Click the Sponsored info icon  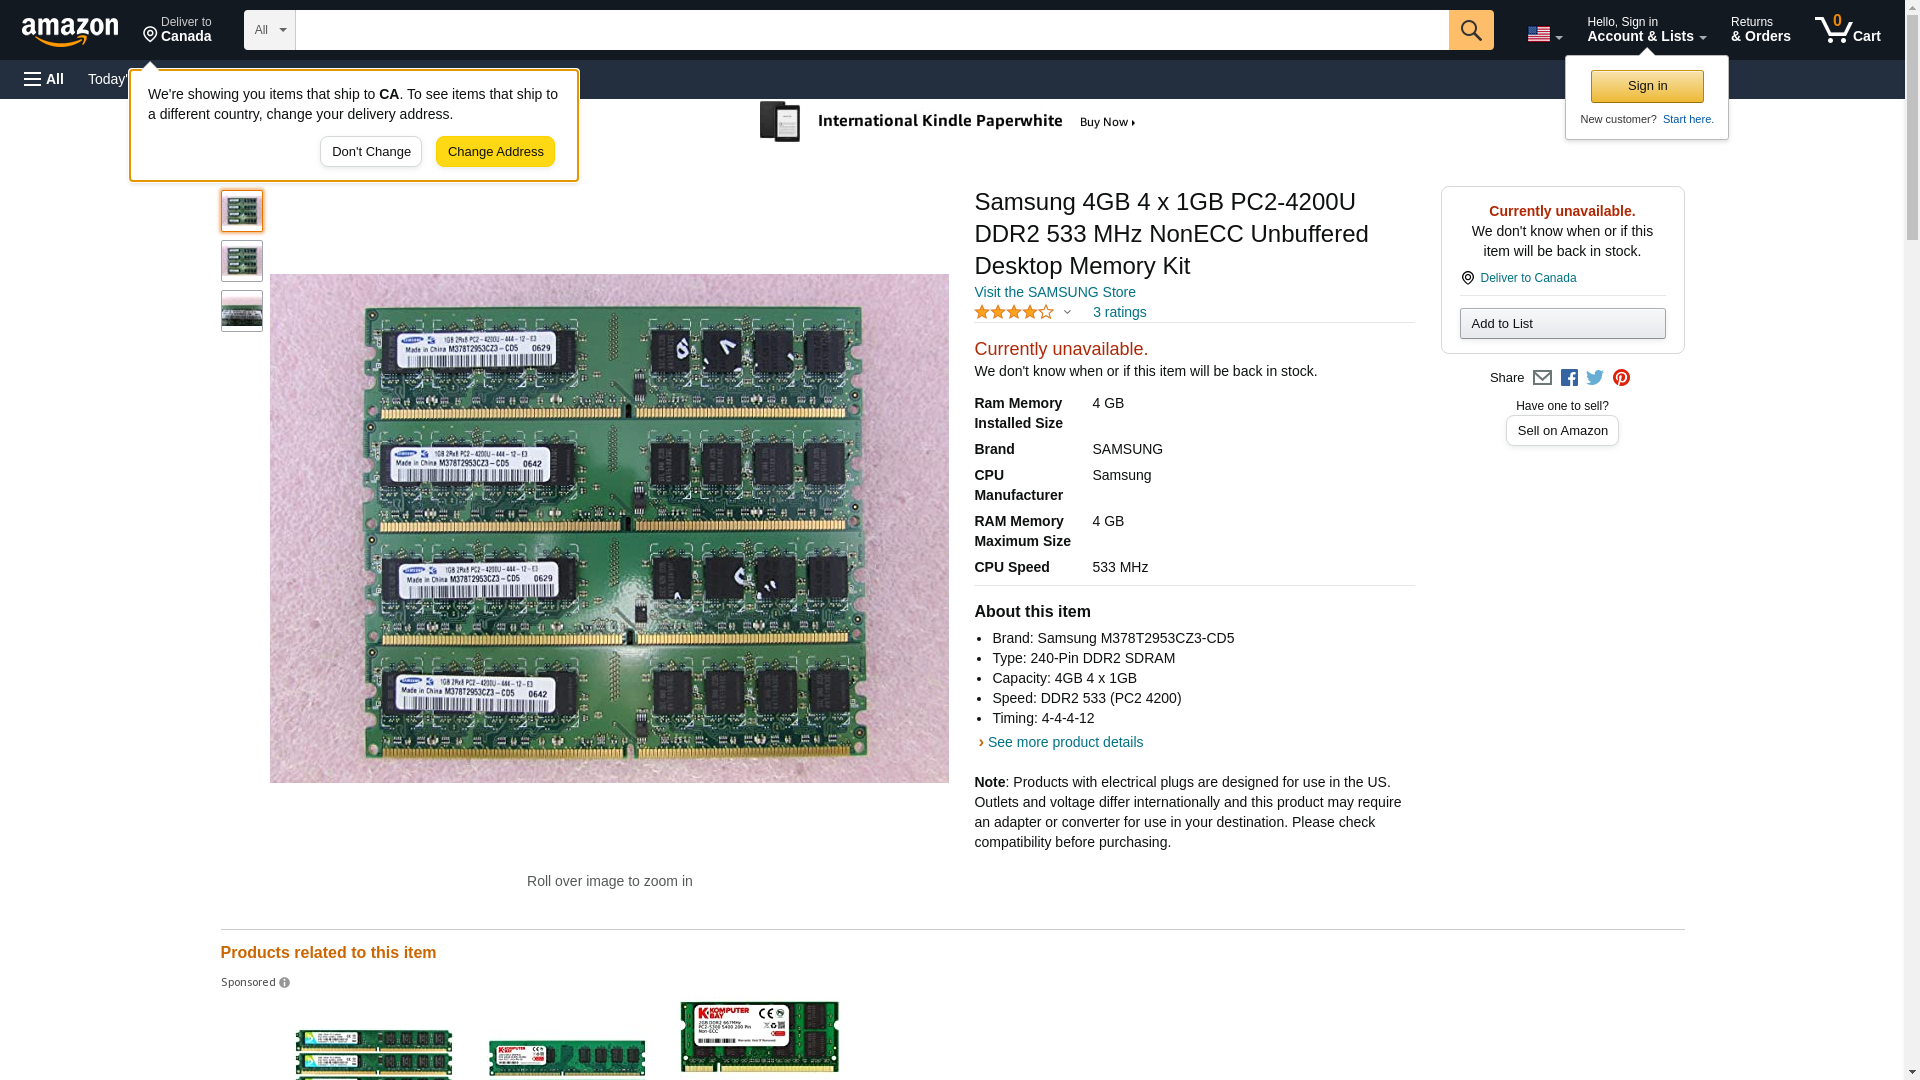point(284,983)
